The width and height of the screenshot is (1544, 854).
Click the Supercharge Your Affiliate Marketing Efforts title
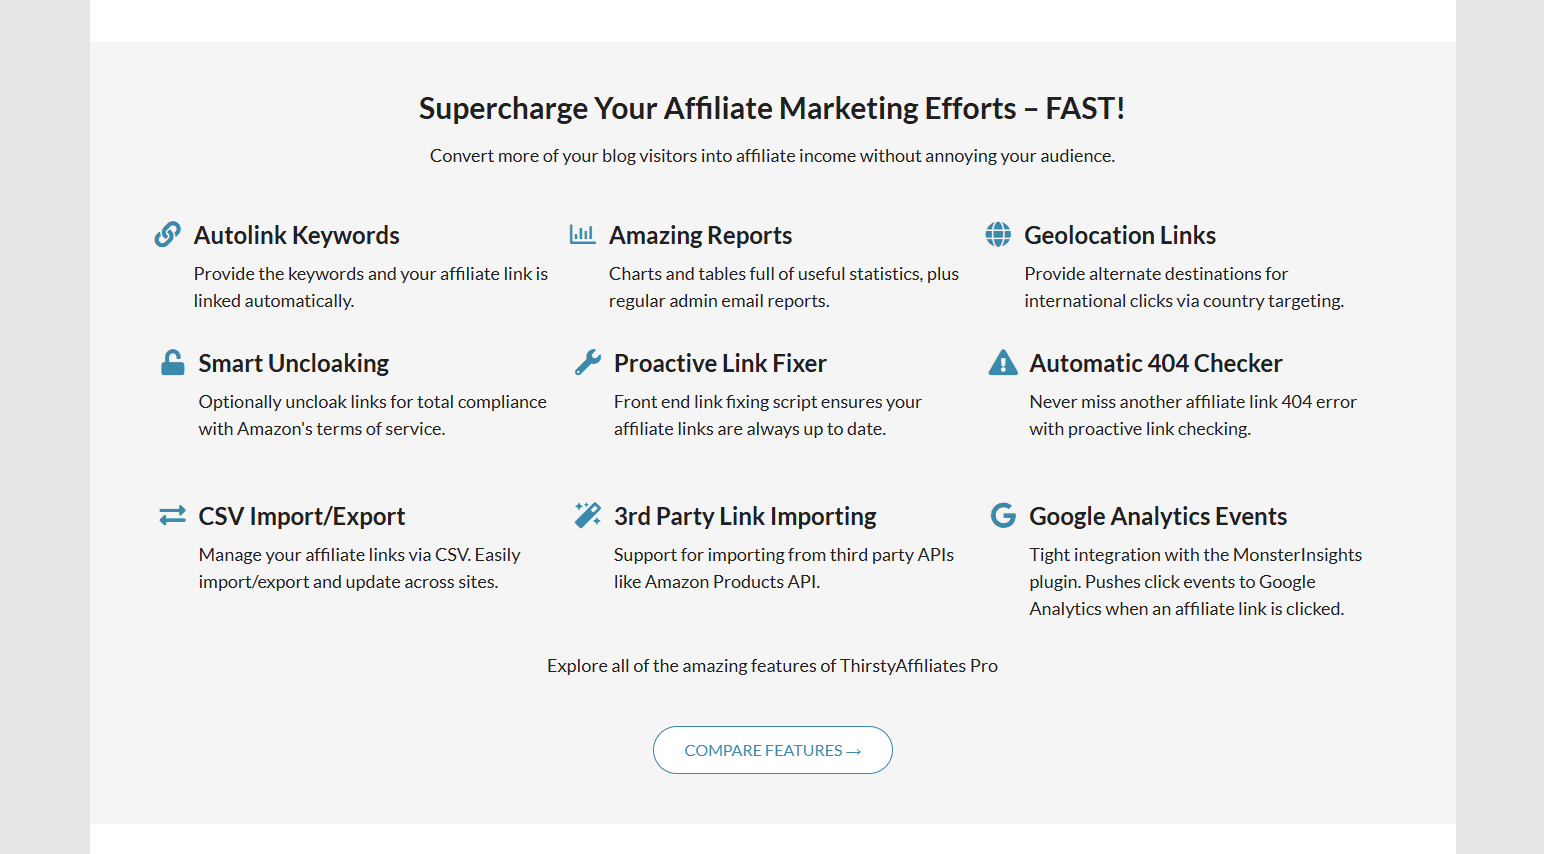pyautogui.click(x=772, y=108)
